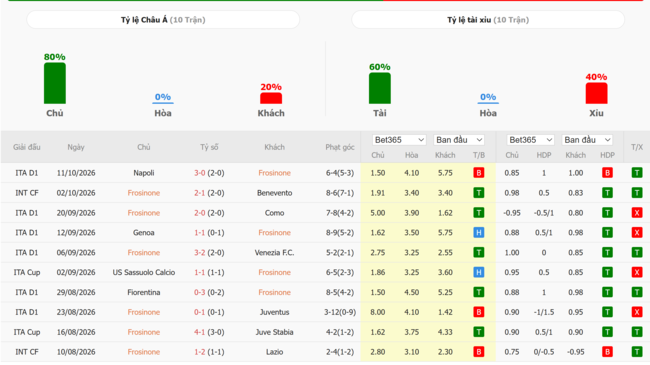Click corner stat 3-12(0-9)
Viewport: 650px width, 365px height.
pos(340,312)
